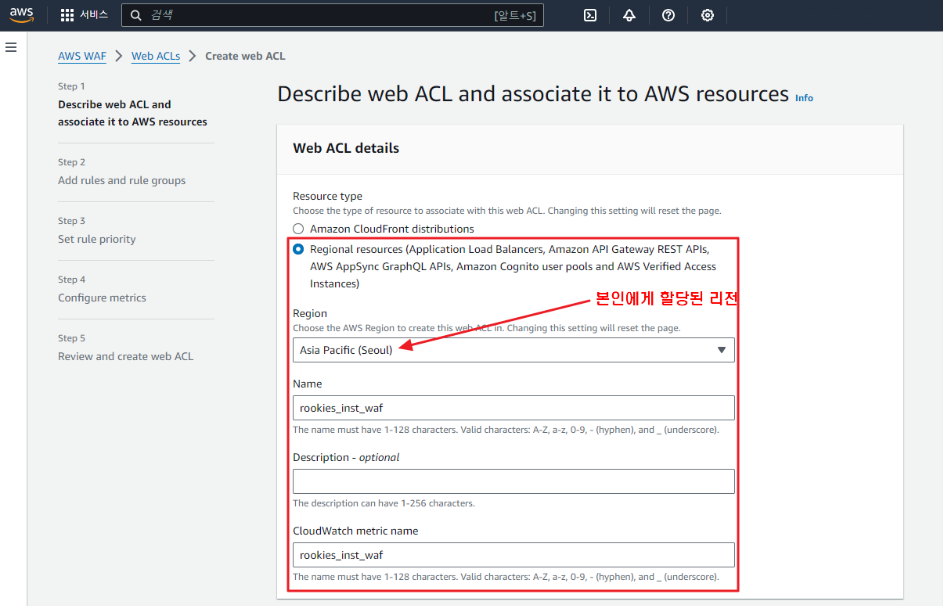Select Step 5 Review and create web ACL
This screenshot has width=943, height=611.
pos(126,356)
